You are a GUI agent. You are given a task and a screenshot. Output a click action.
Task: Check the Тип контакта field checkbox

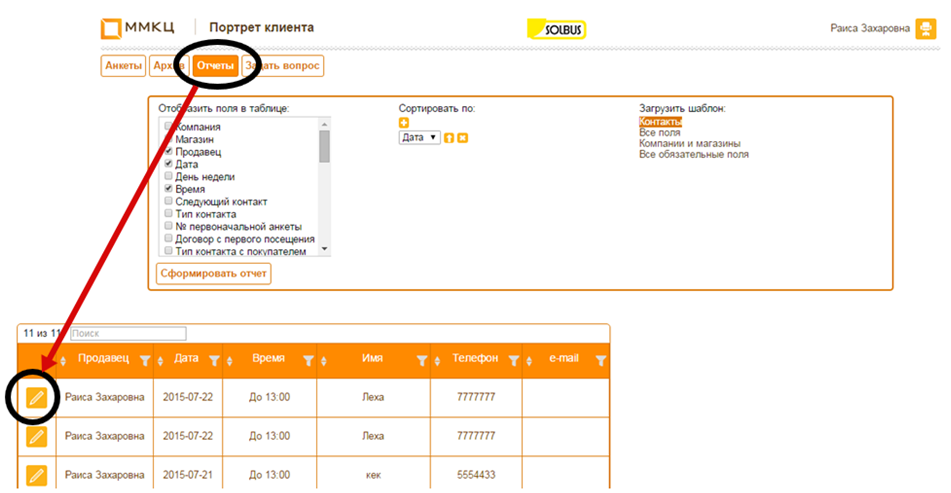pos(169,213)
